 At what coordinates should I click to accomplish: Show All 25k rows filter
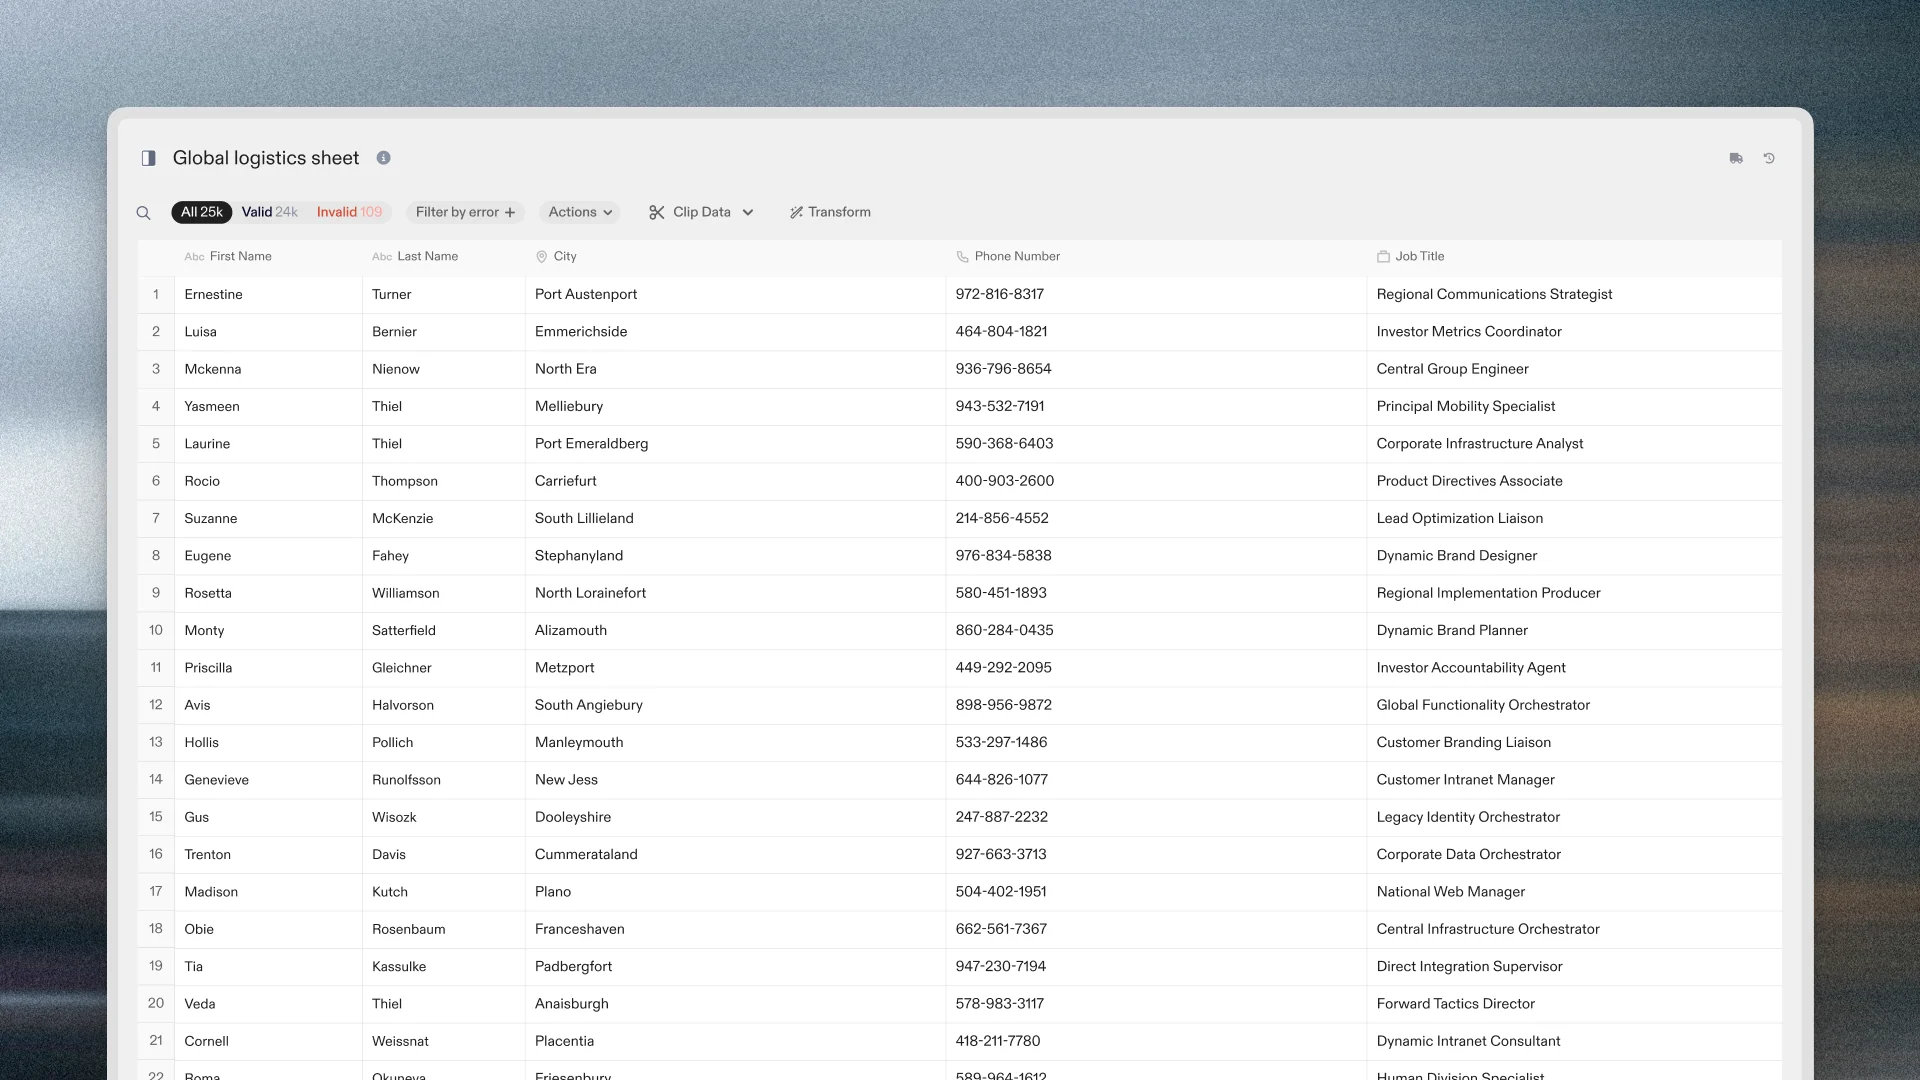coord(201,212)
